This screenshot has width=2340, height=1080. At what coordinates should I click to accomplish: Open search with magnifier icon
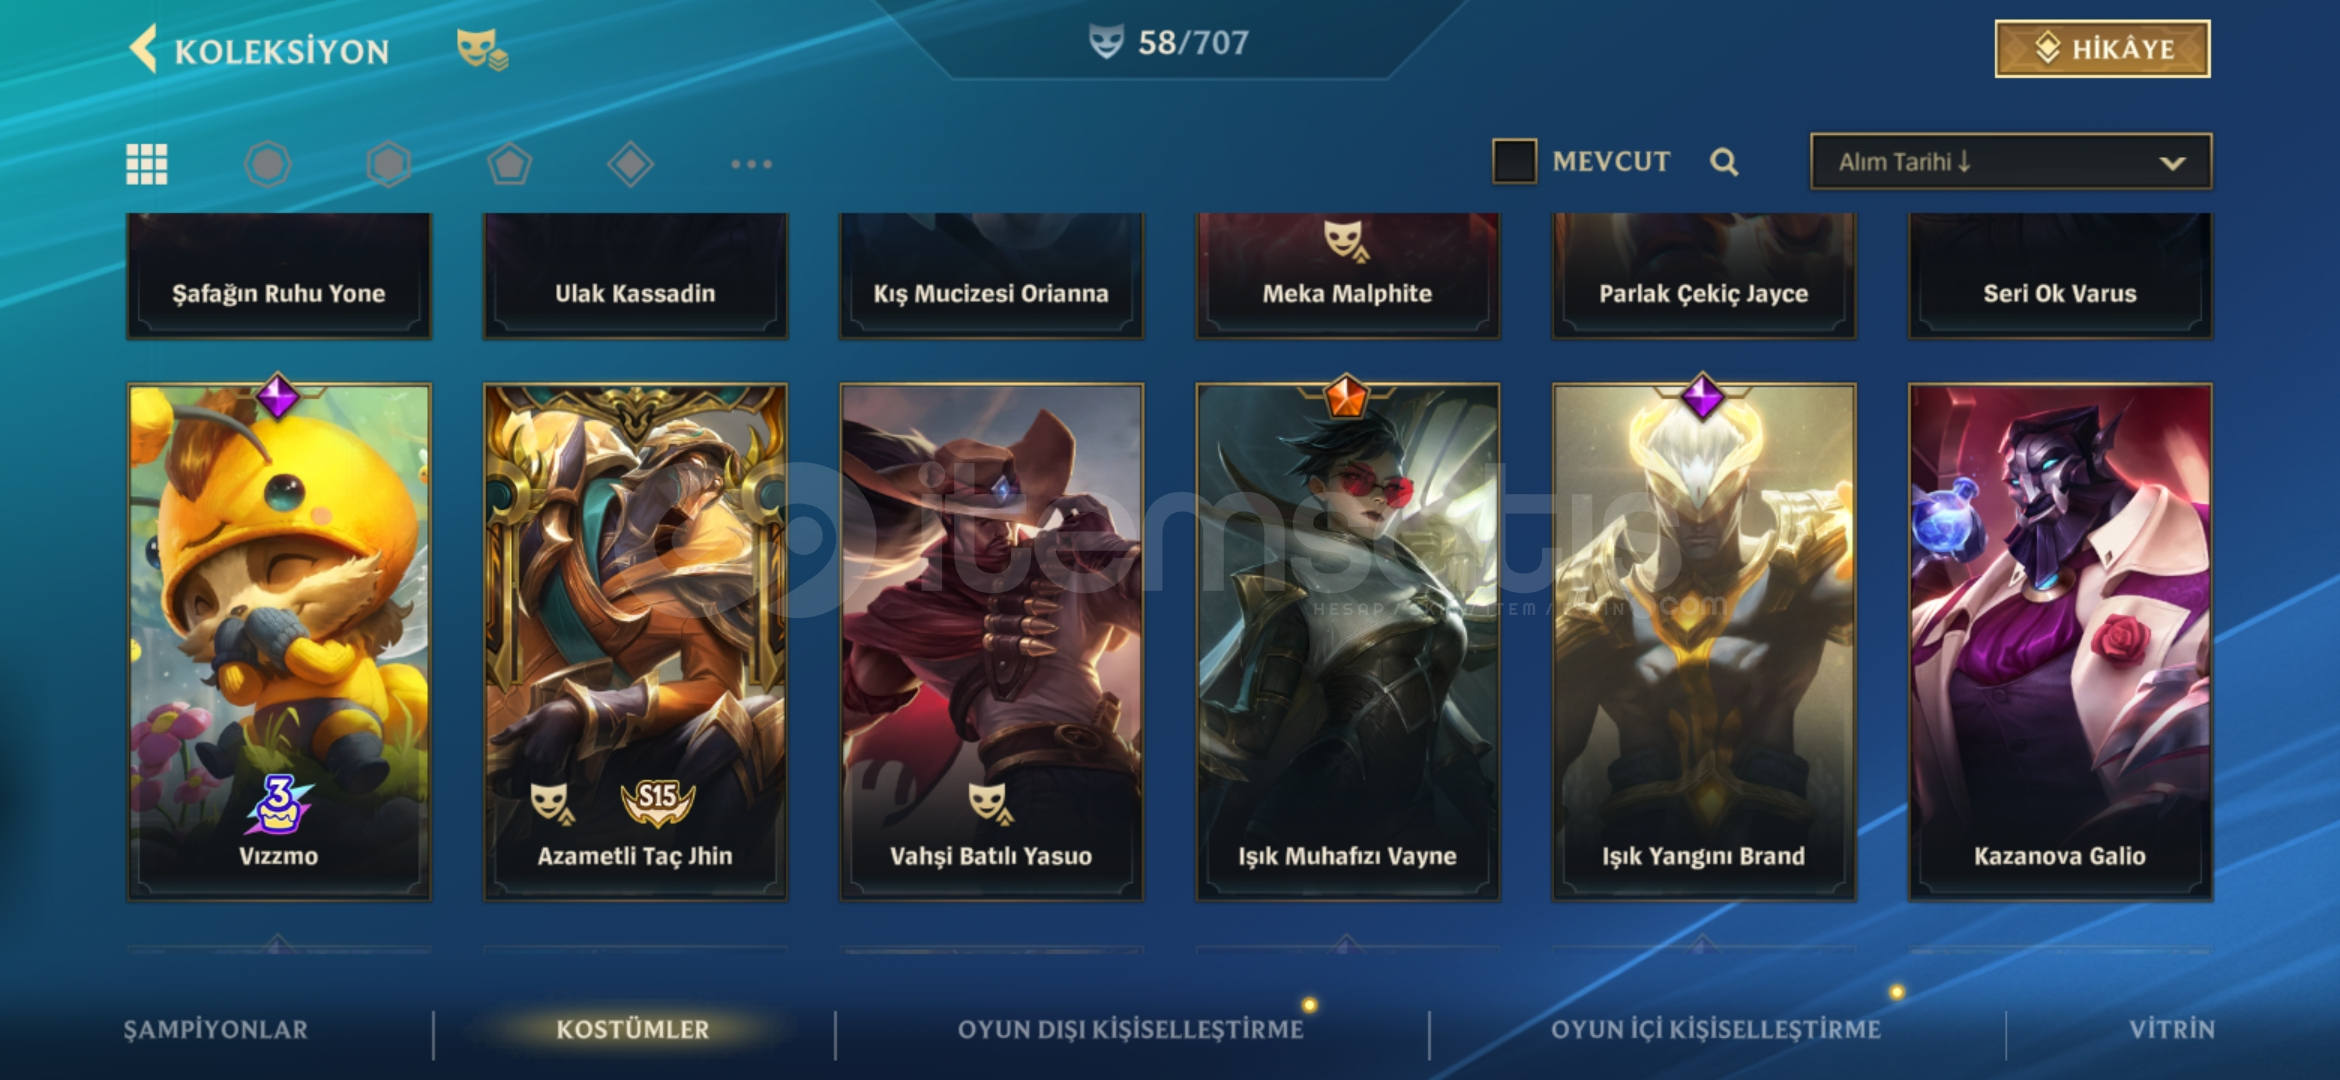pos(1723,162)
